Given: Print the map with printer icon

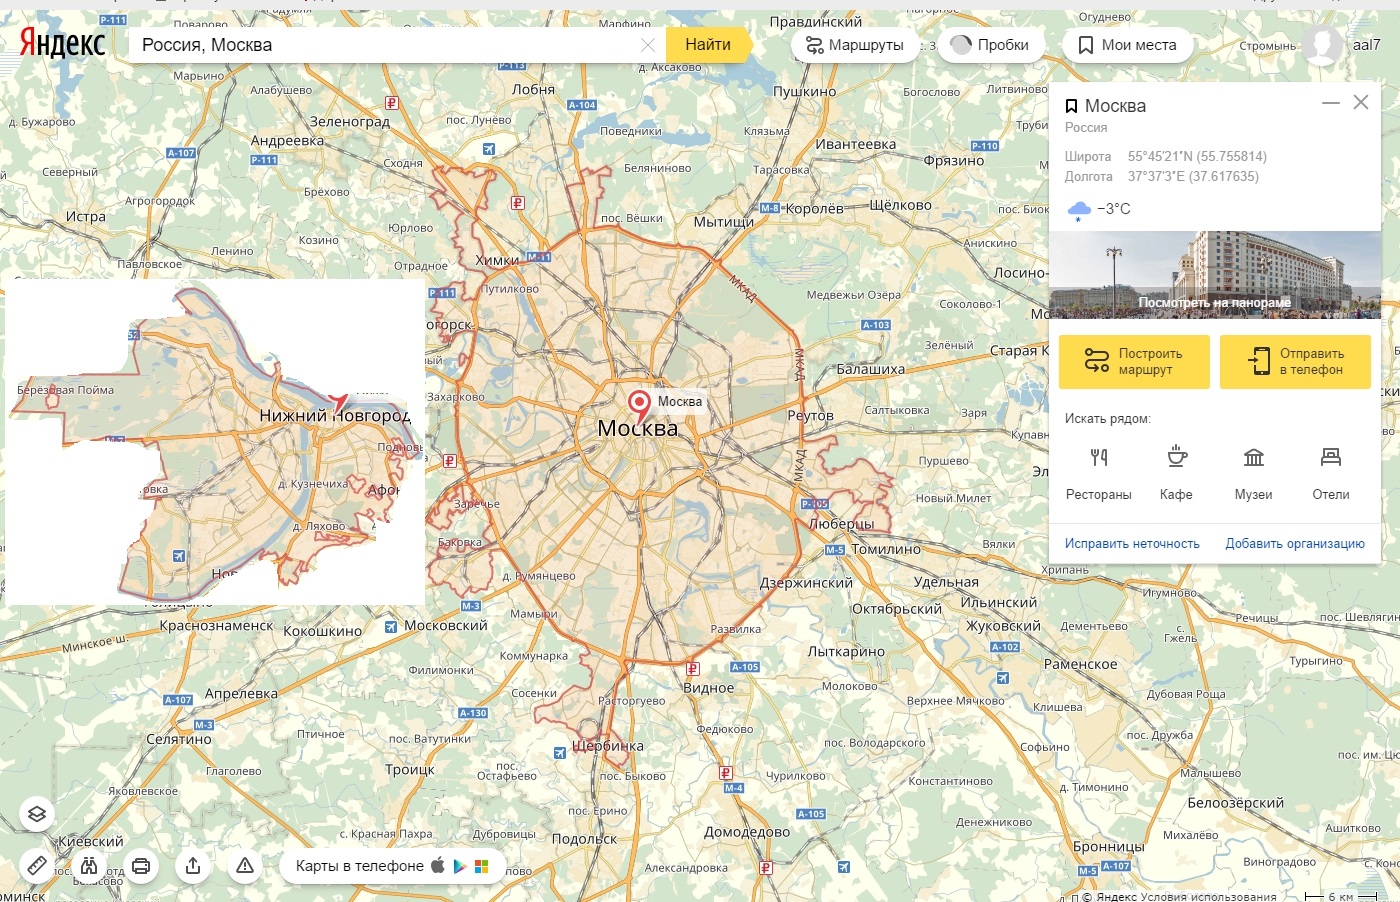Looking at the screenshot, I should pos(141,866).
